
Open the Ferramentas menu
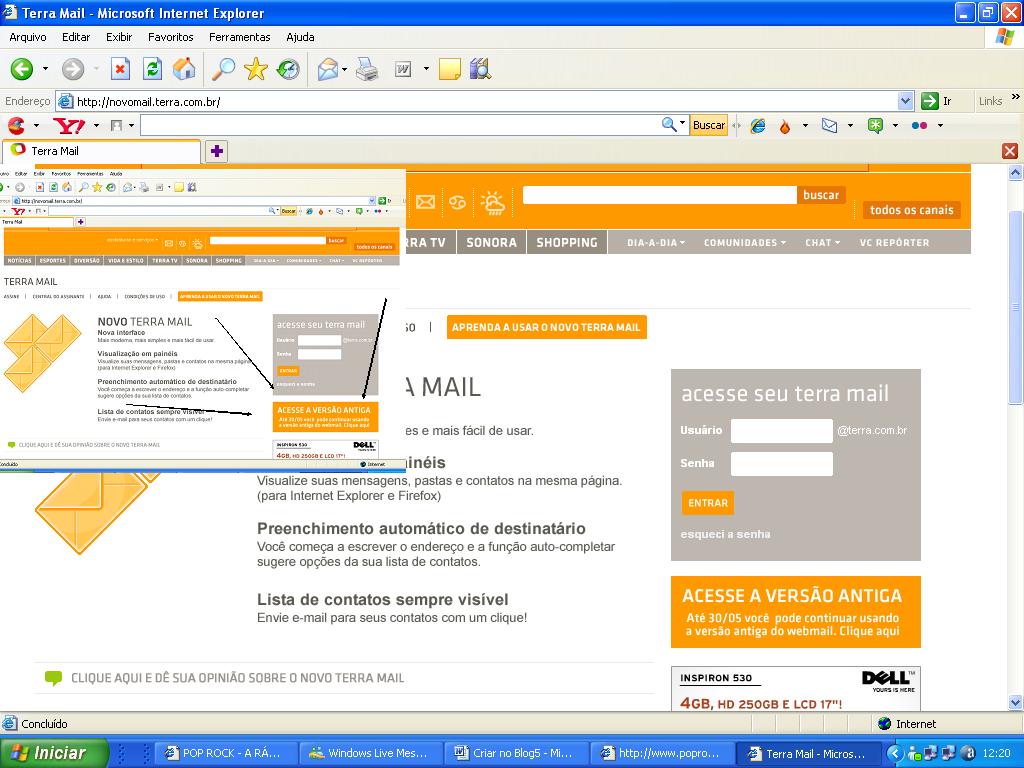tap(240, 37)
